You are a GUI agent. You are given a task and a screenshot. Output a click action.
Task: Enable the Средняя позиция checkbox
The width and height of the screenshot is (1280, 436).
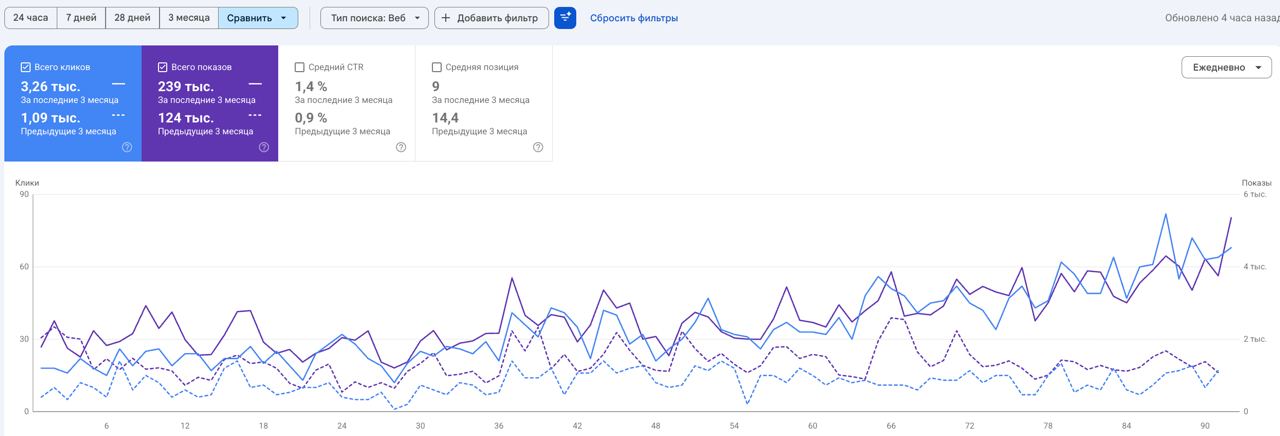[437, 67]
